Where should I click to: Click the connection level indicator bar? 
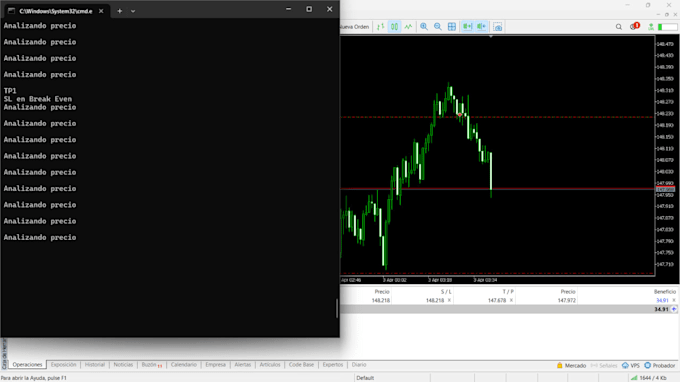pos(667,27)
